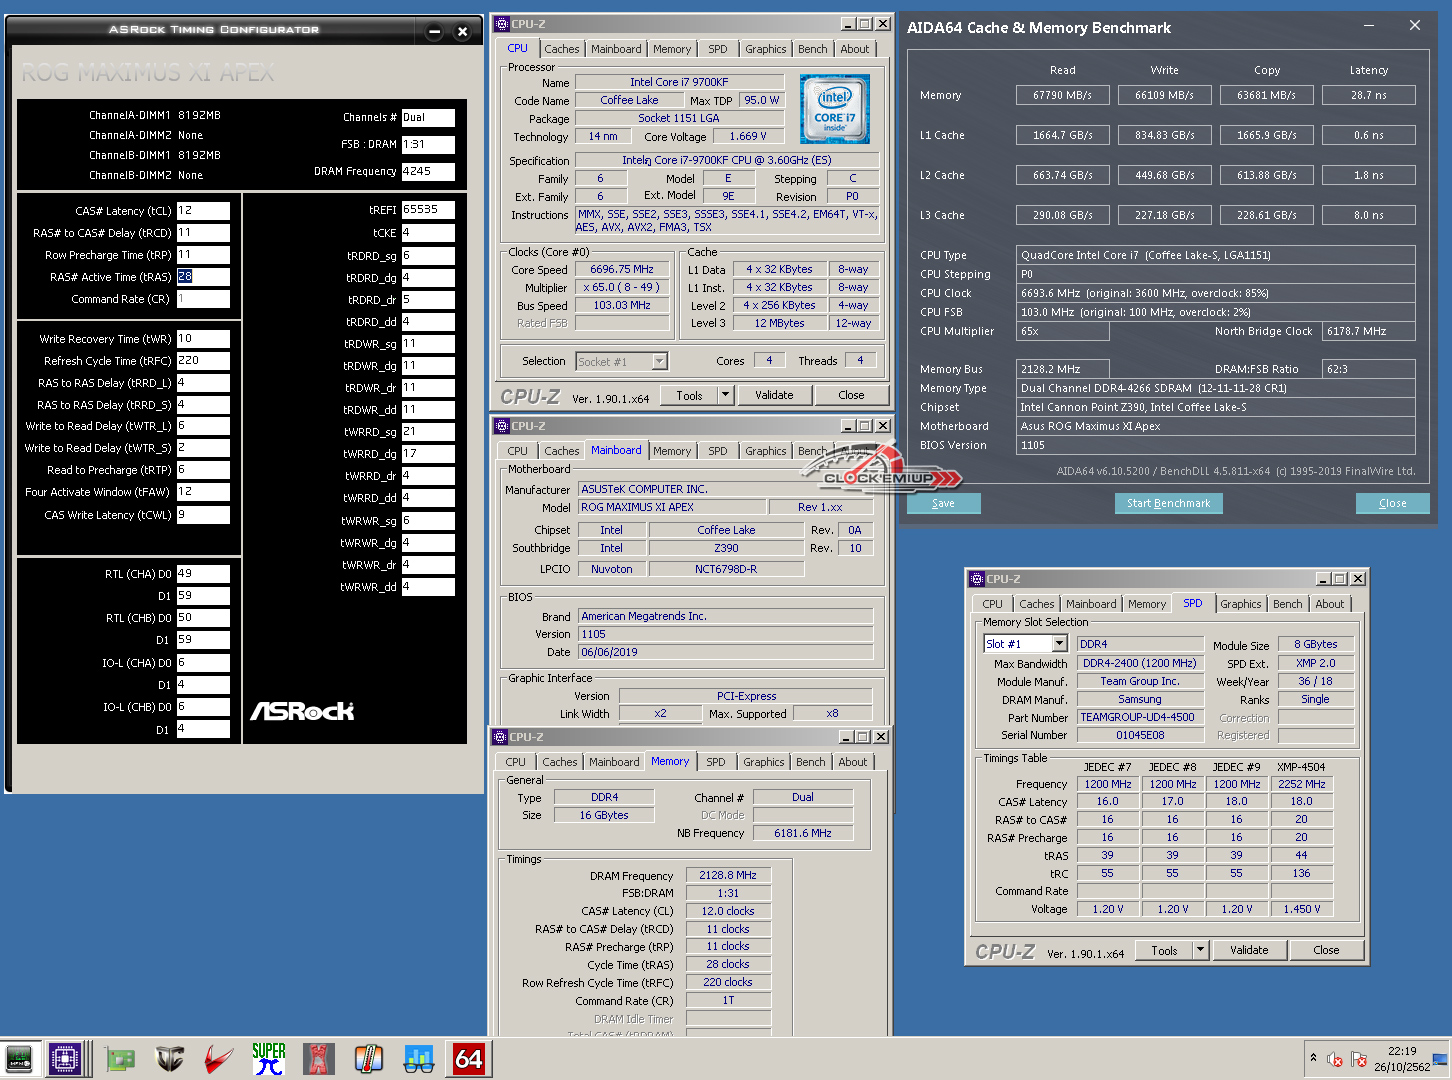
Task: Open the green graphics card taskbar icon
Action: click(121, 1058)
